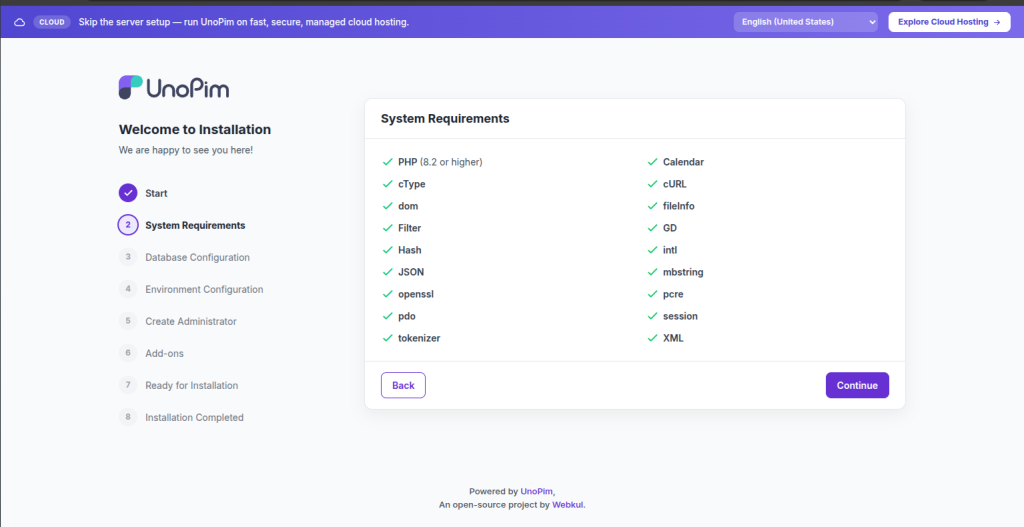Click green checkmark beside Hash

(387, 250)
